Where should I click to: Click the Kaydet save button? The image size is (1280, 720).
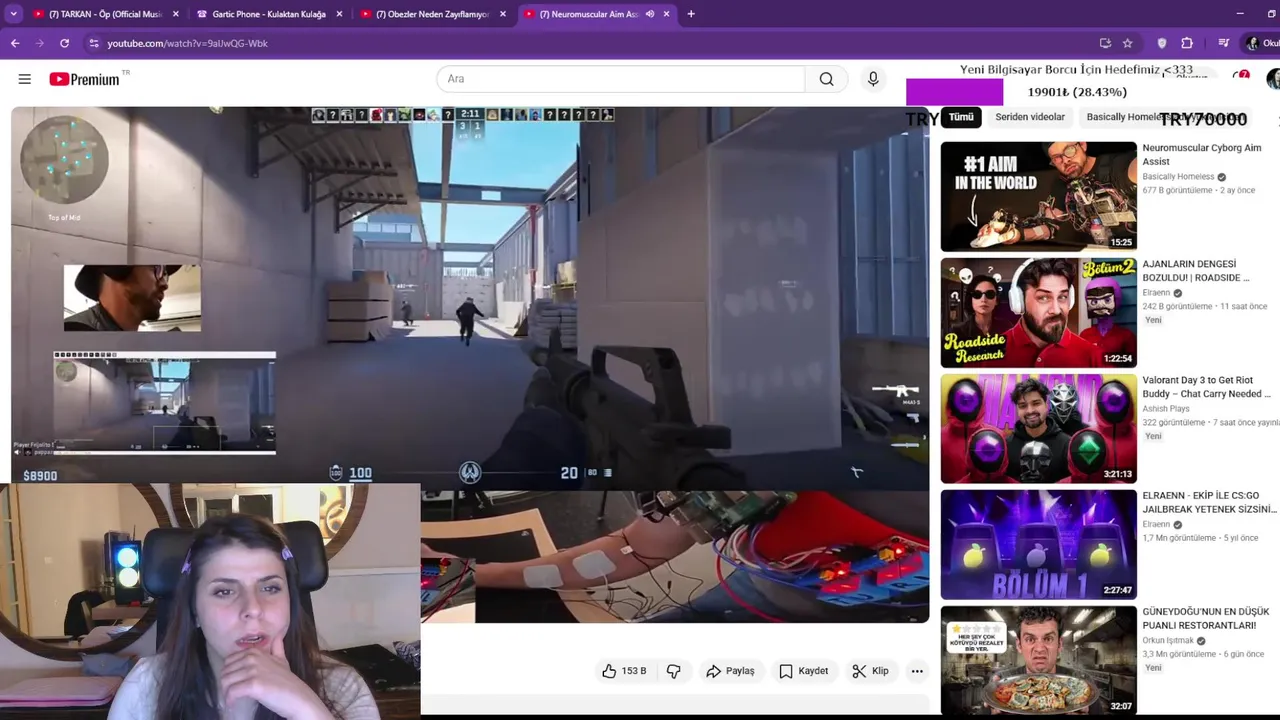tap(803, 671)
